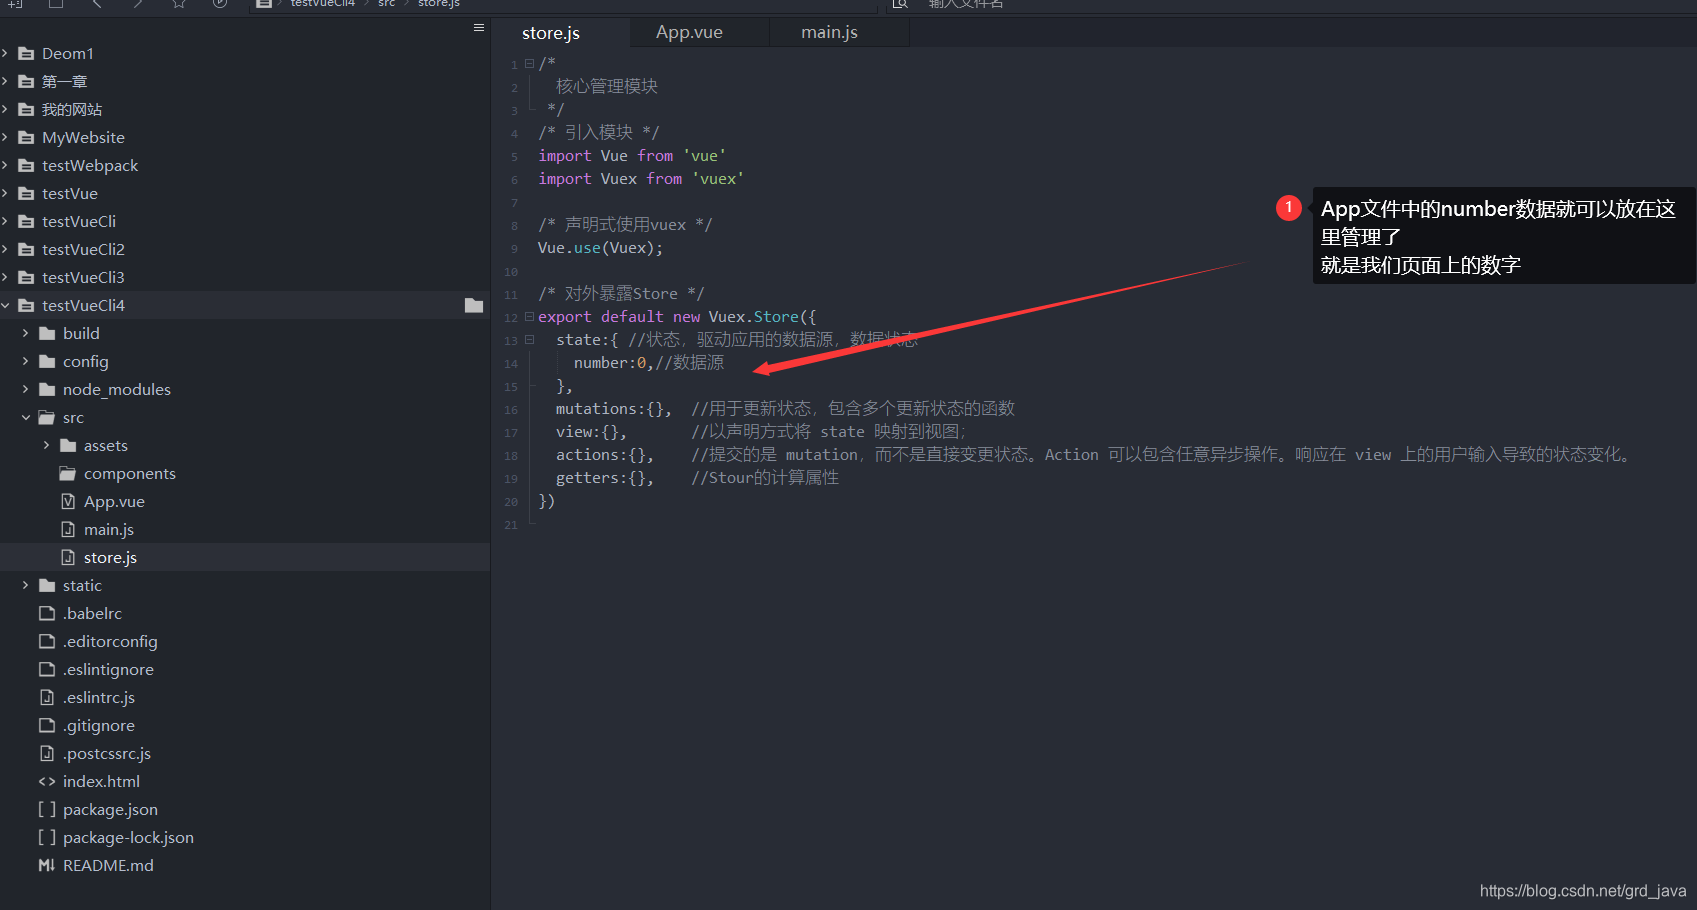The image size is (1697, 910).
Task: Click the JS file icon of store.js
Action: click(68, 557)
